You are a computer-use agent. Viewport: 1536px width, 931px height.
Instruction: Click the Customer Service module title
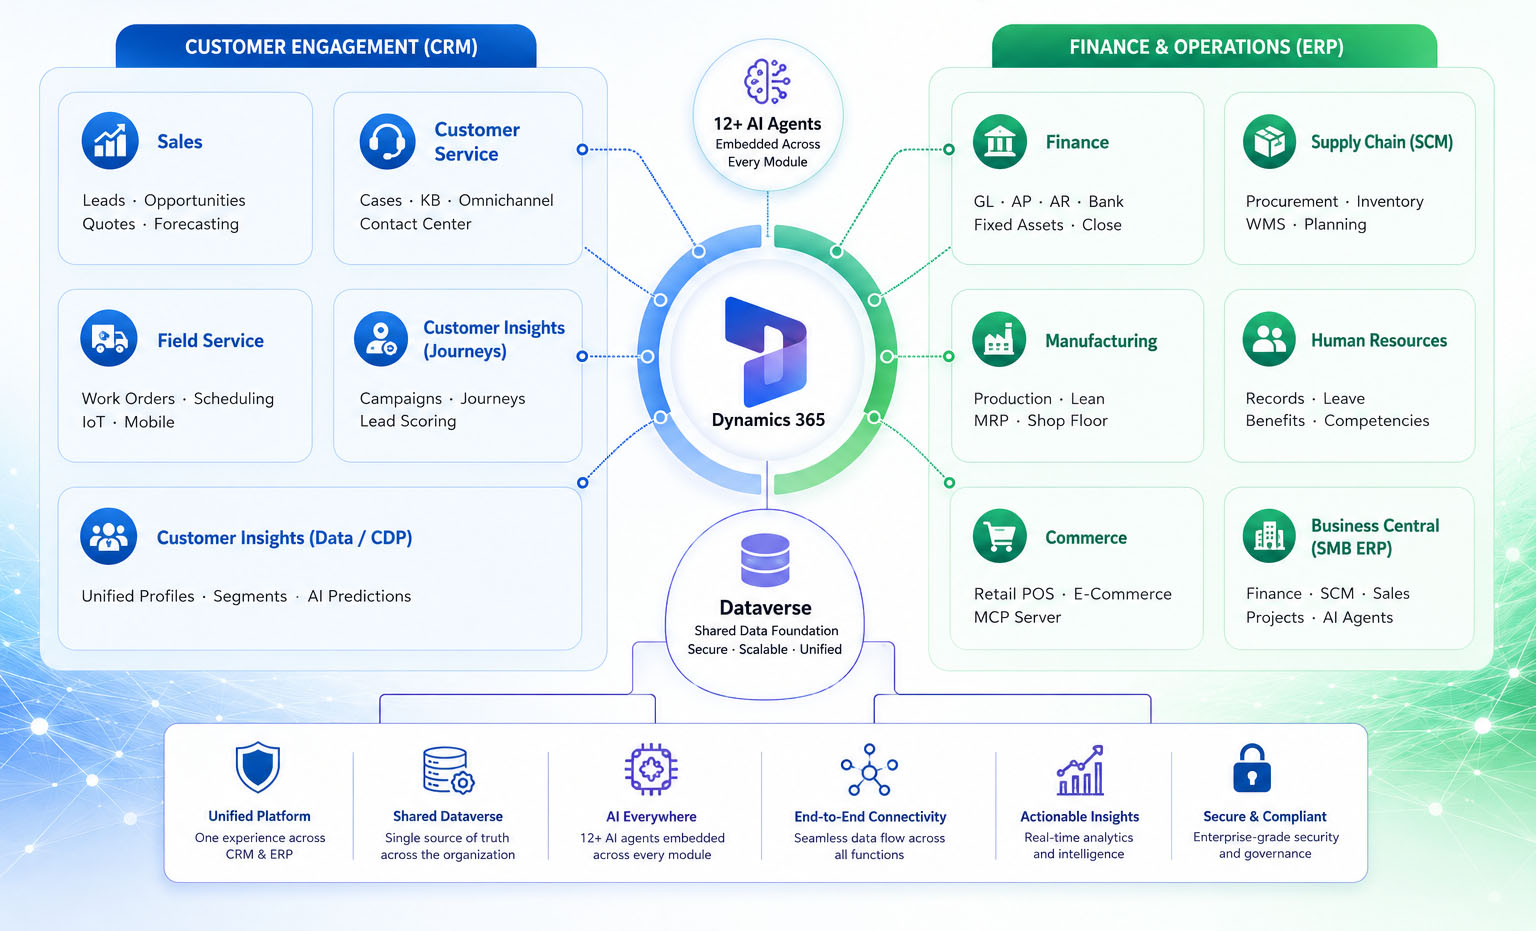pyautogui.click(x=477, y=142)
